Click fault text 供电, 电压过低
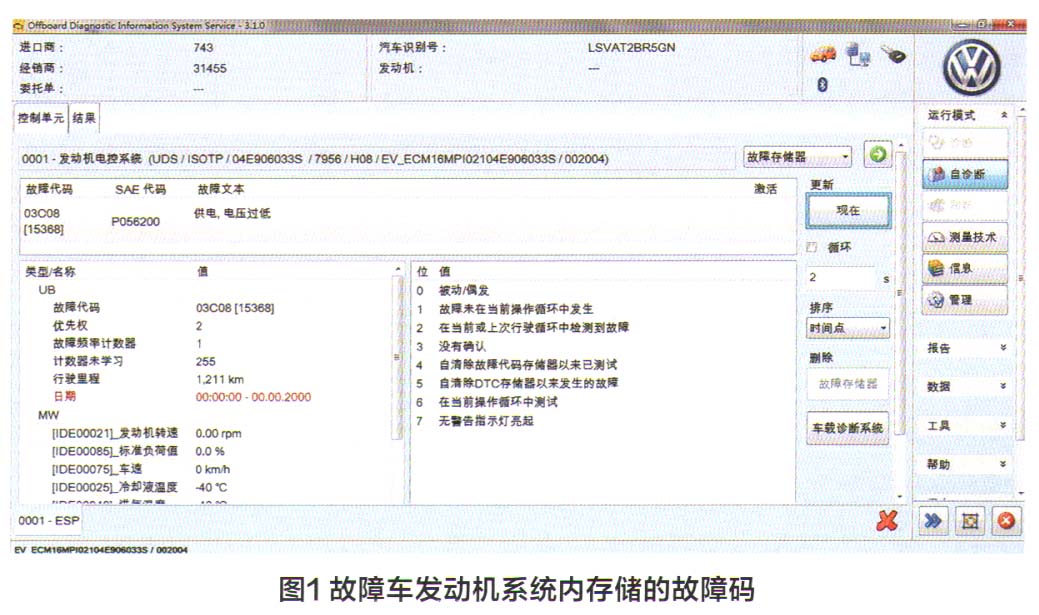 pyautogui.click(x=232, y=213)
